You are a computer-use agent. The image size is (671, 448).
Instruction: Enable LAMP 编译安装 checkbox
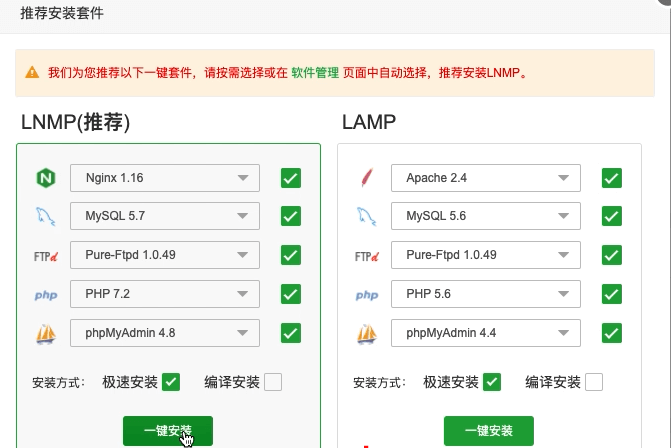click(594, 382)
